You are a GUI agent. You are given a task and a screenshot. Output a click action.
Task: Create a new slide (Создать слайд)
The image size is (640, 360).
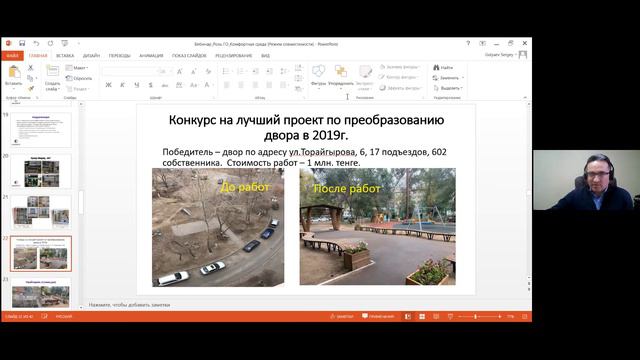coord(53,78)
